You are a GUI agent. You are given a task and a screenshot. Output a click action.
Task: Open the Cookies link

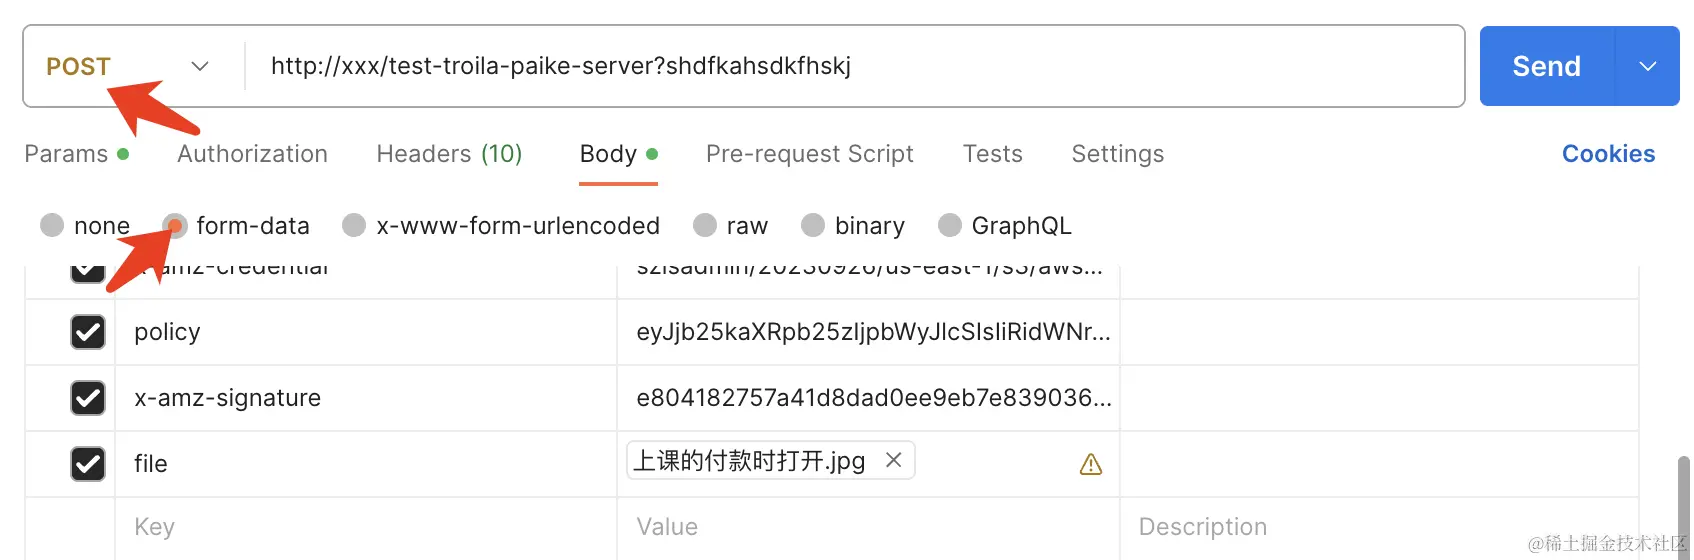pos(1608,154)
